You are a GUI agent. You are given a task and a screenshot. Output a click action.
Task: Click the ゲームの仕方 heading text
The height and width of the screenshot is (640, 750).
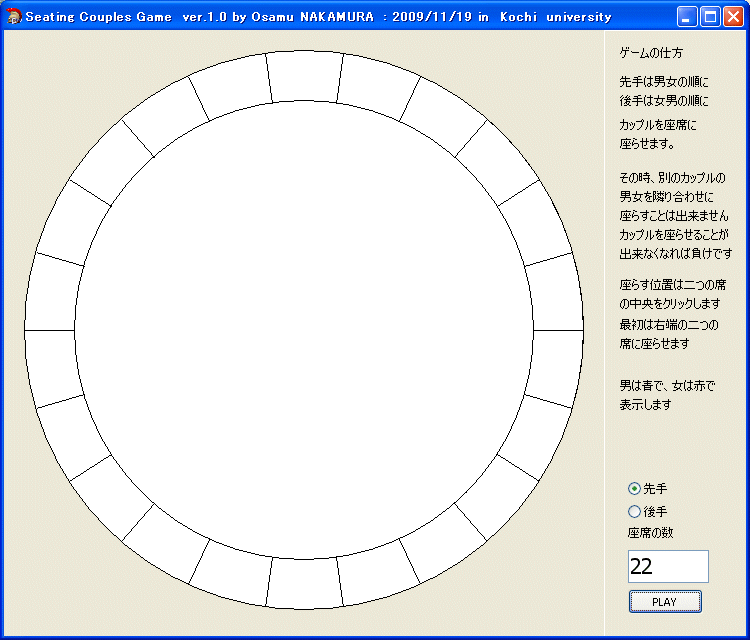(651, 53)
